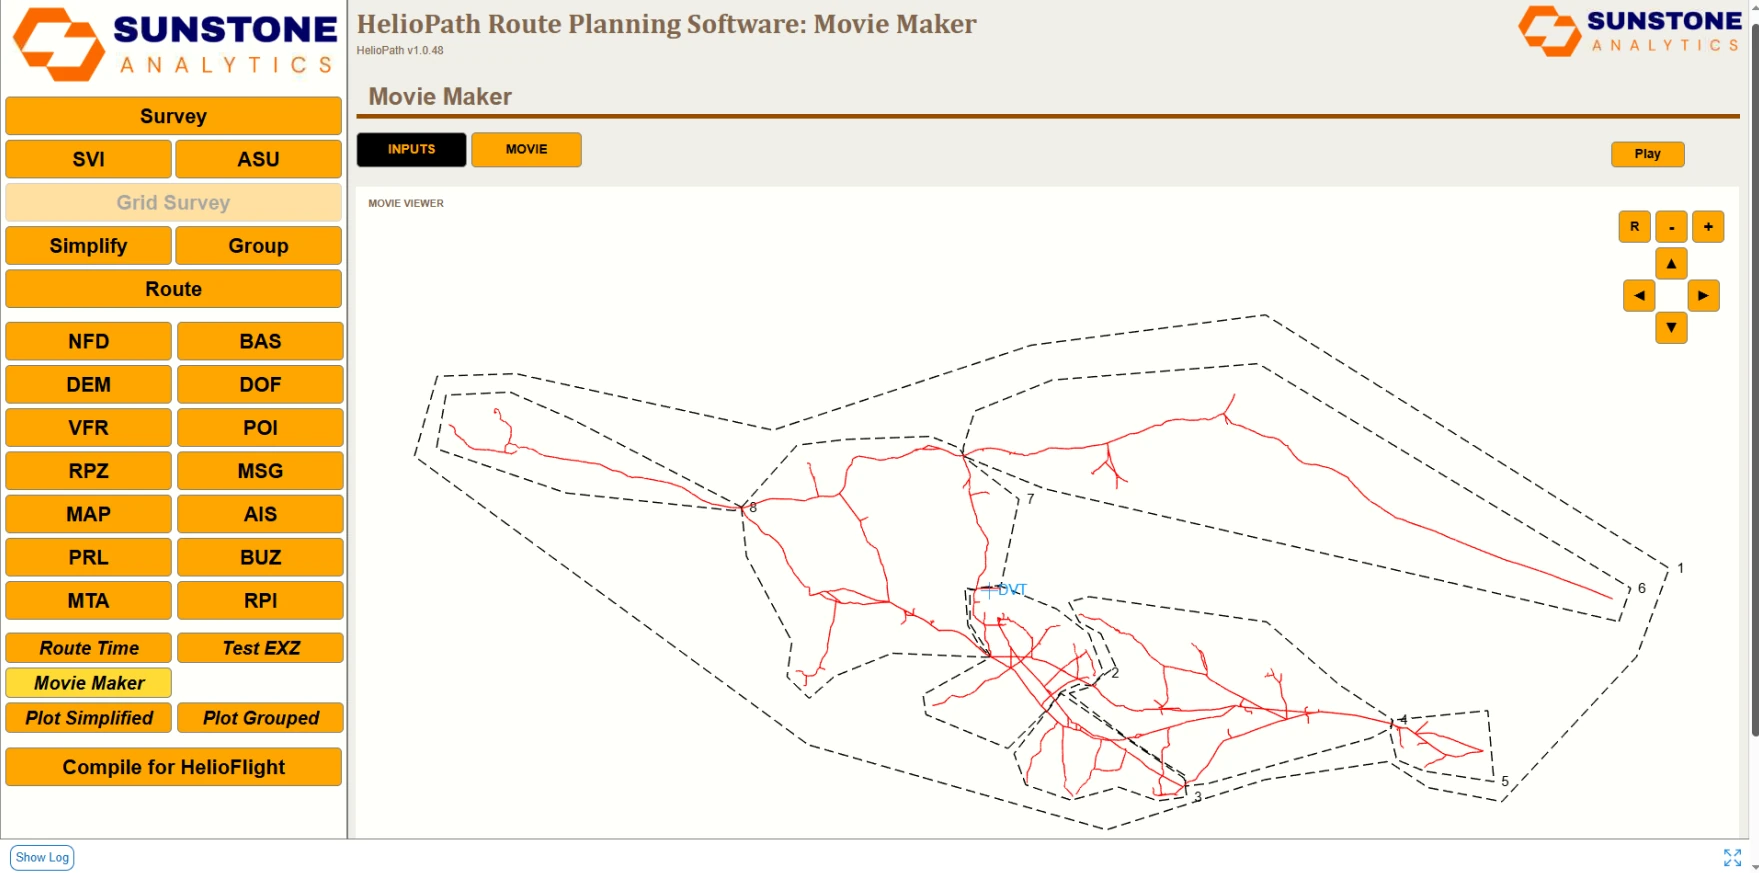
Task: Click Compile for HelioFlight
Action: tap(173, 767)
